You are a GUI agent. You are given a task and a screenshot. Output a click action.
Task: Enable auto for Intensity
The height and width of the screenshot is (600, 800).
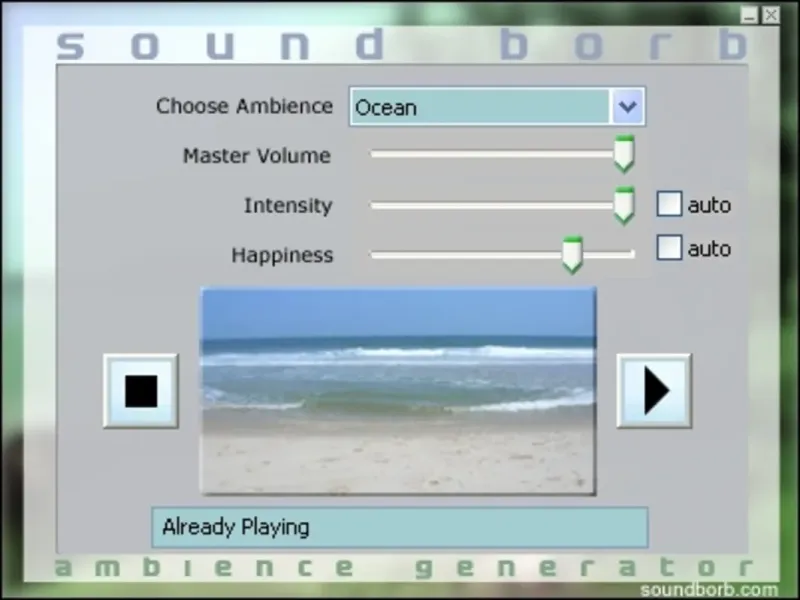(x=669, y=204)
